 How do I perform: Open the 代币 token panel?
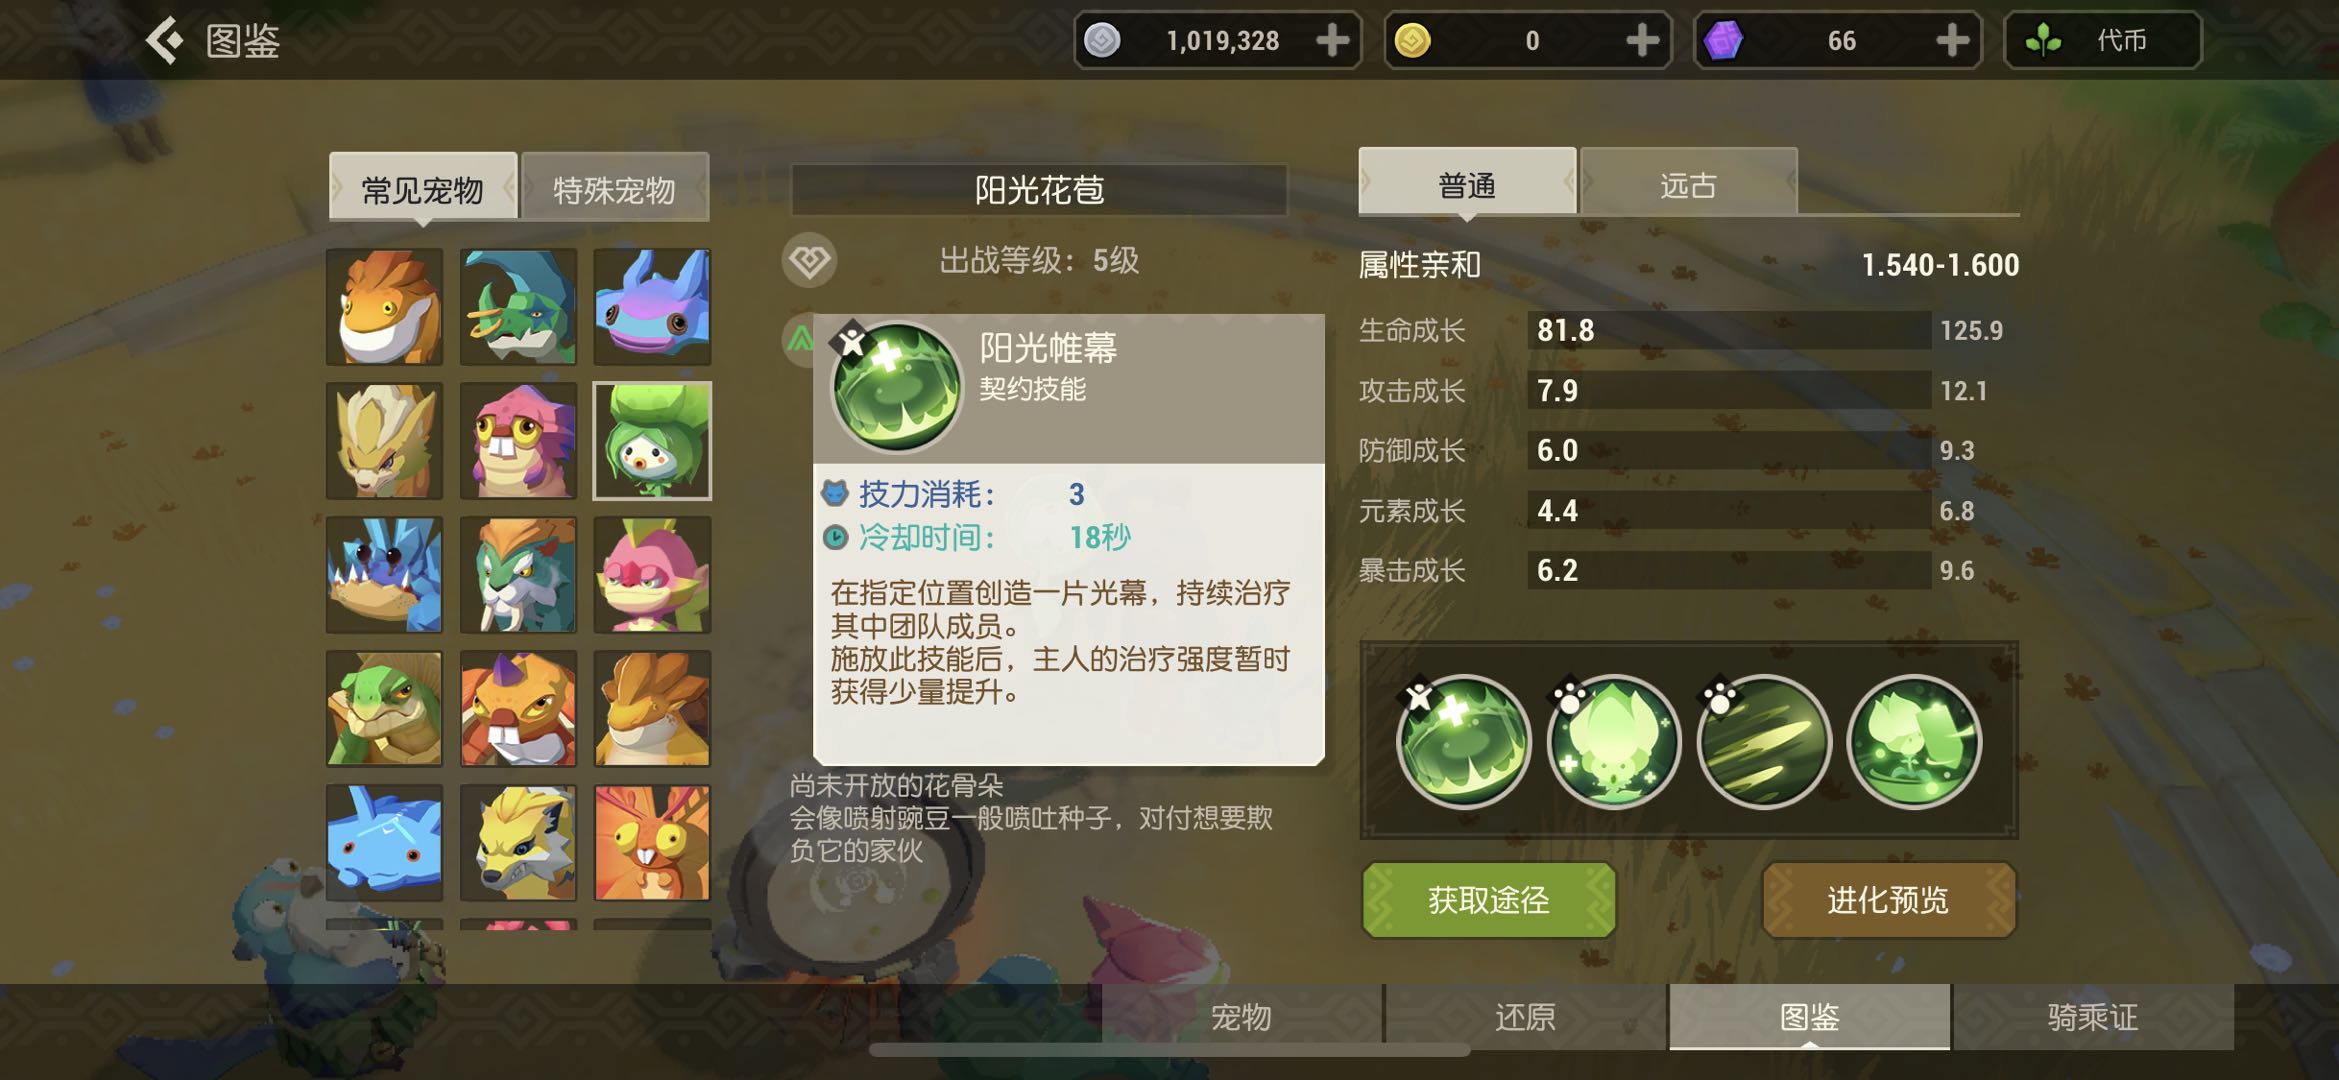coord(2103,40)
